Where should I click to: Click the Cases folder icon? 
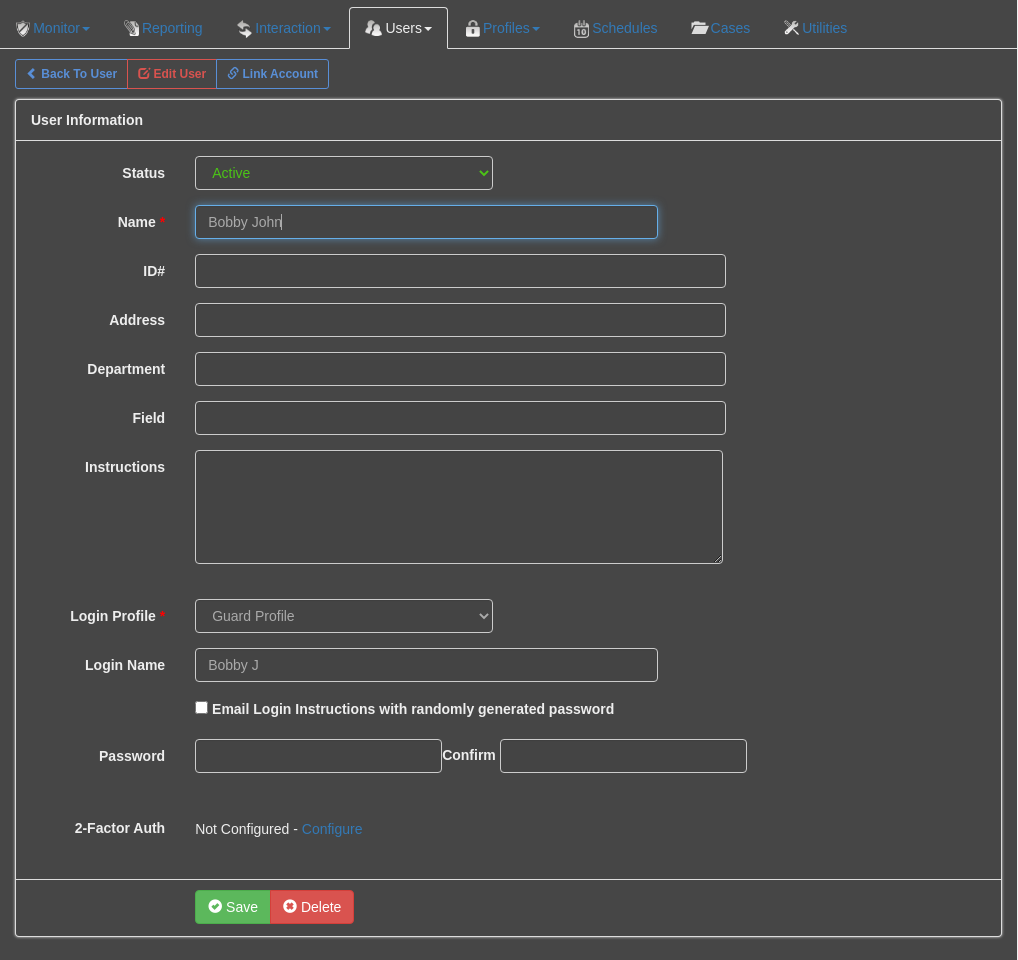[x=699, y=28]
